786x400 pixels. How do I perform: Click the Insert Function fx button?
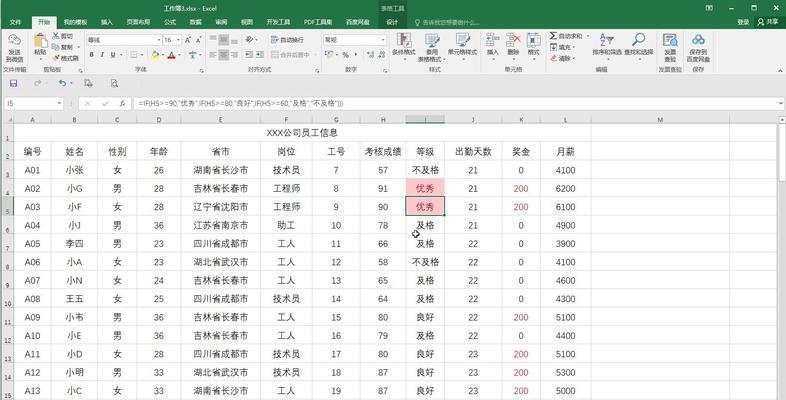122,104
